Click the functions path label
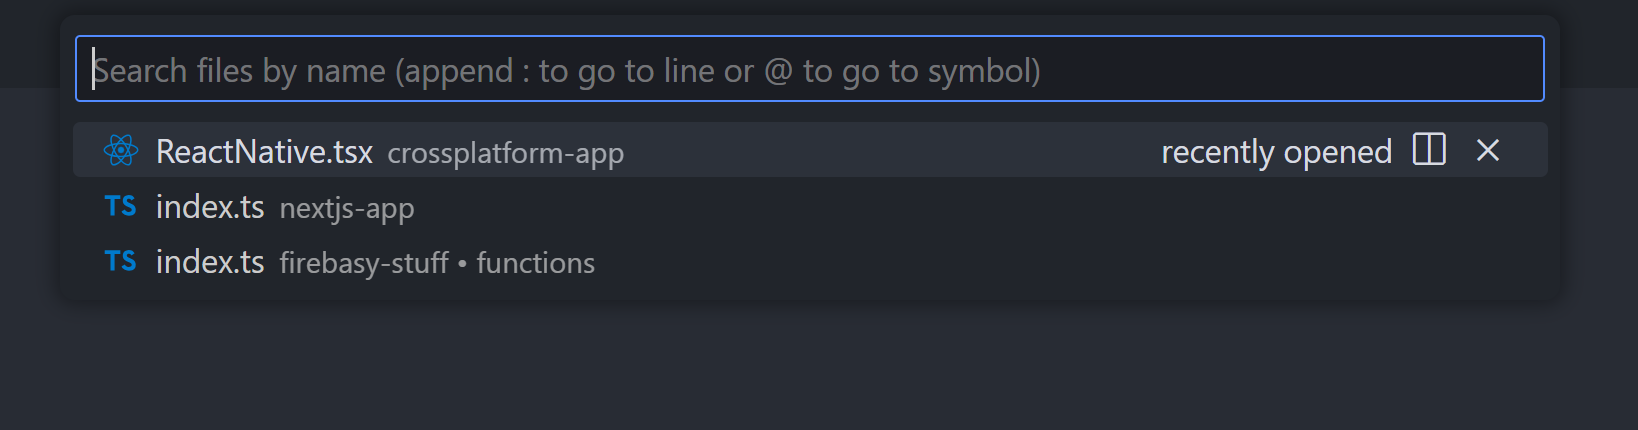1638x430 pixels. (x=535, y=263)
